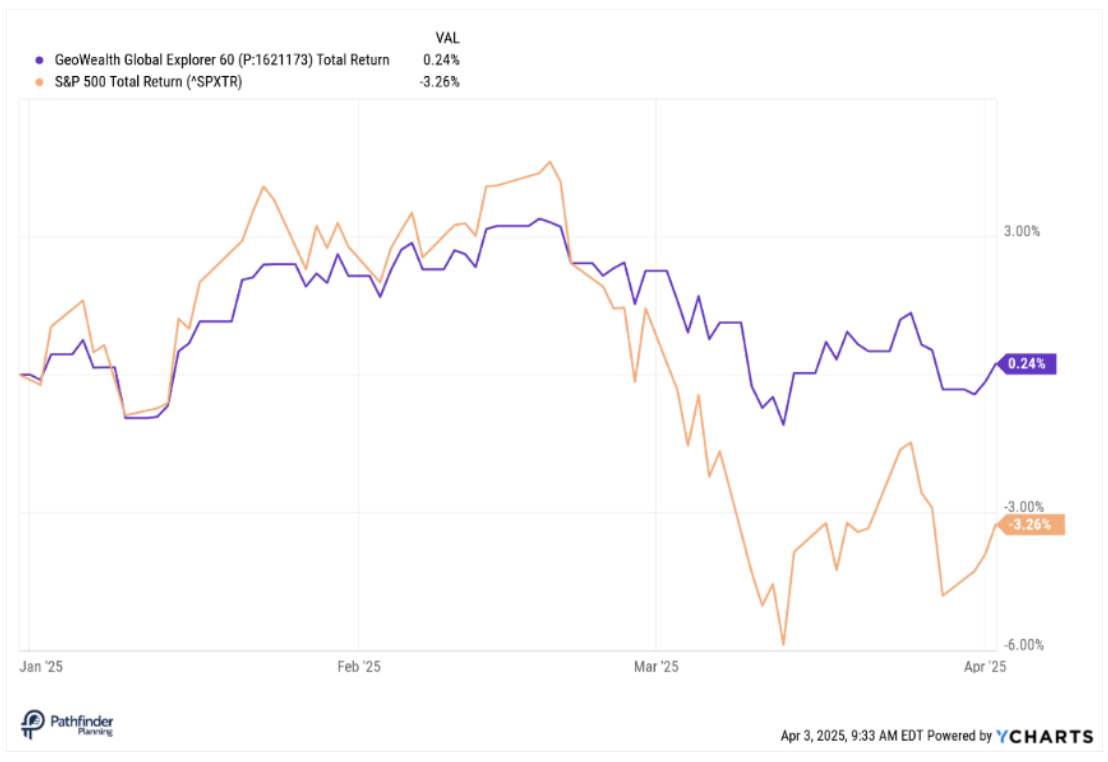Select the S&P 500 Total Return legend label
This screenshot has height=762, width=1108.
point(148,82)
